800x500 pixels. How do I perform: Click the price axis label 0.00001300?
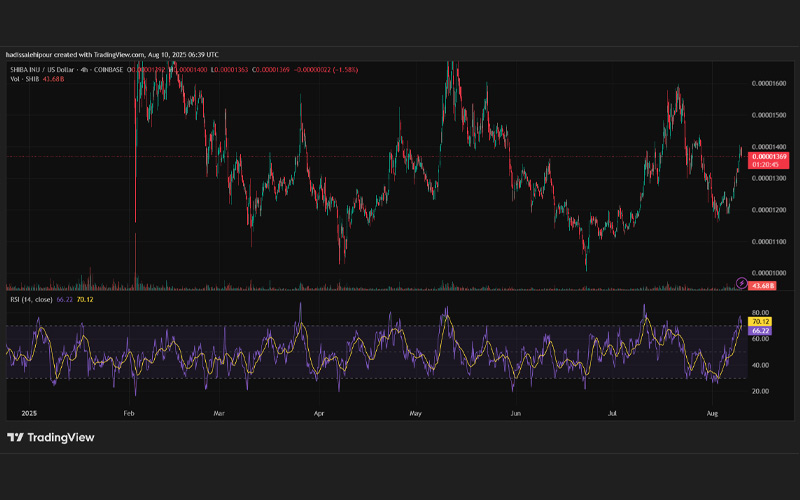pos(769,178)
